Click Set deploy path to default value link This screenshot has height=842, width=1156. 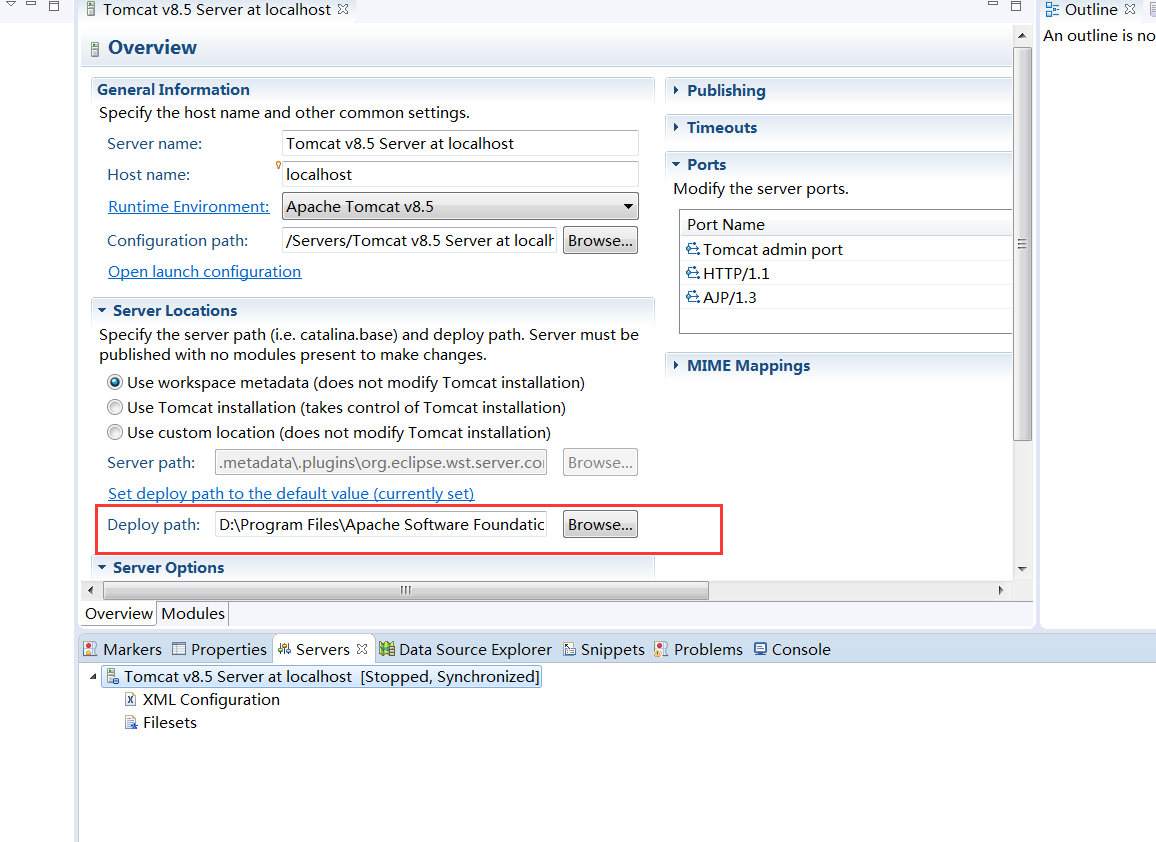(291, 493)
